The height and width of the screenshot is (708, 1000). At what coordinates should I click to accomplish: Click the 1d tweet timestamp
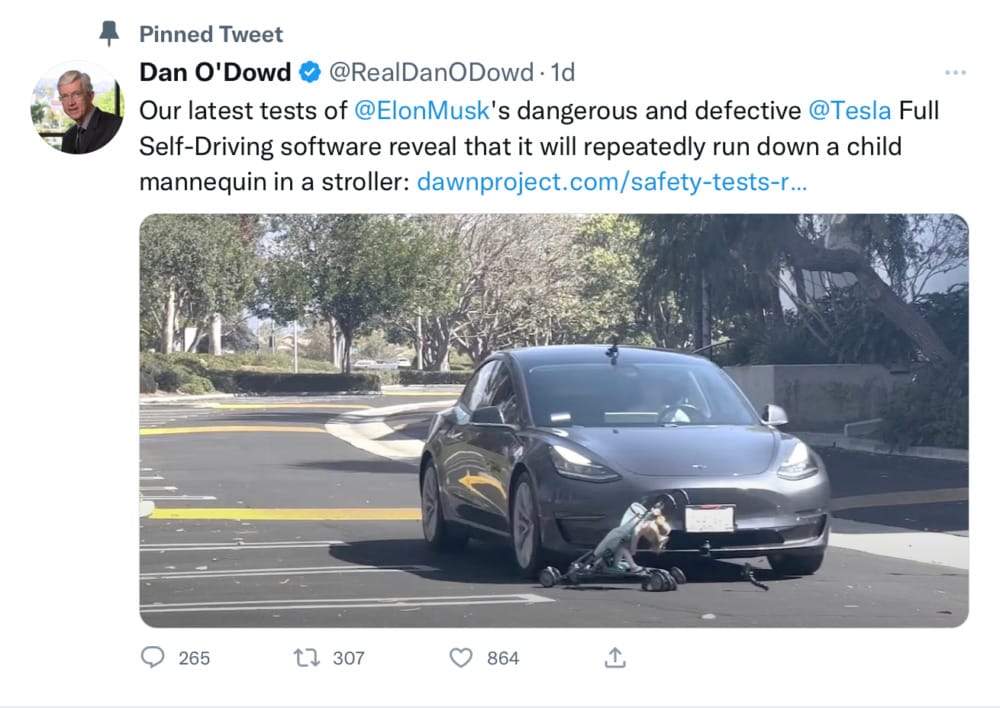[x=563, y=72]
